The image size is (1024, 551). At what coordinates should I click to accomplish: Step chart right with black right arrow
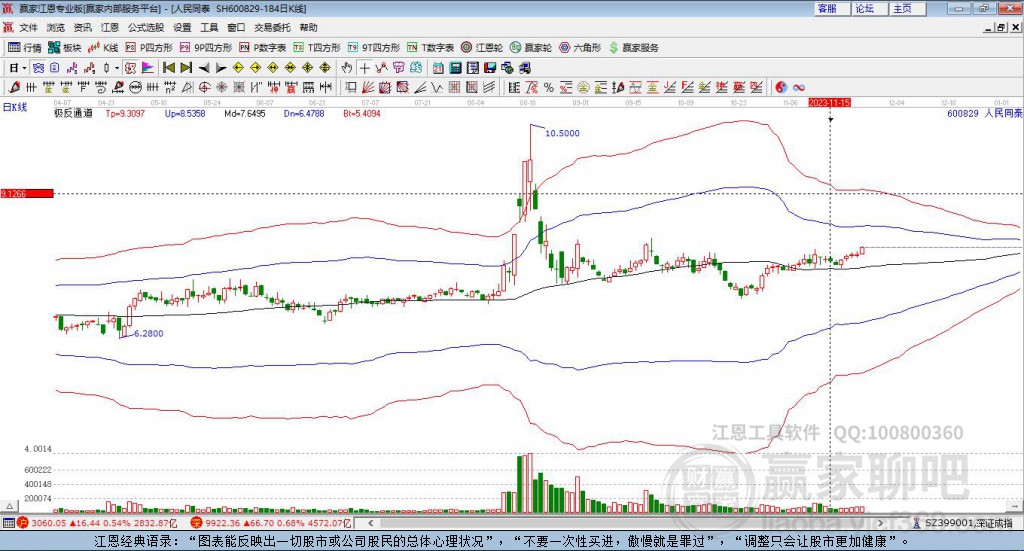pos(221,68)
